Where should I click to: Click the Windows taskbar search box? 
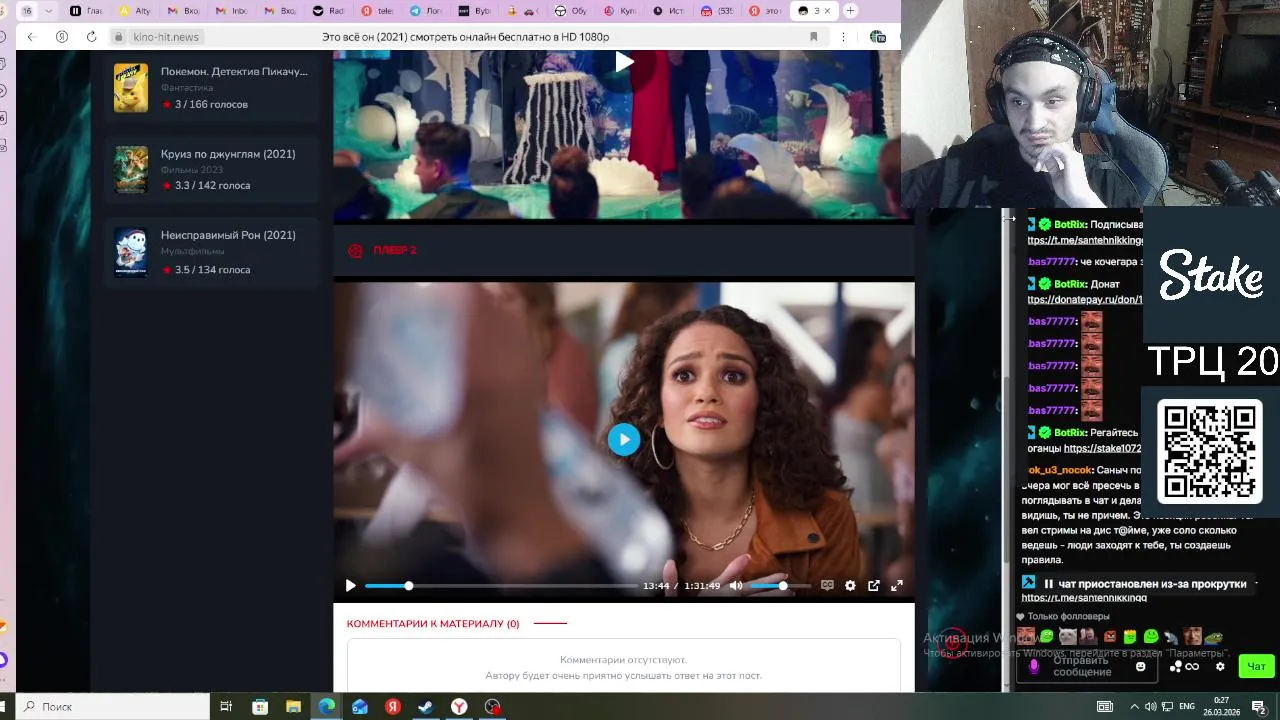pos(113,706)
